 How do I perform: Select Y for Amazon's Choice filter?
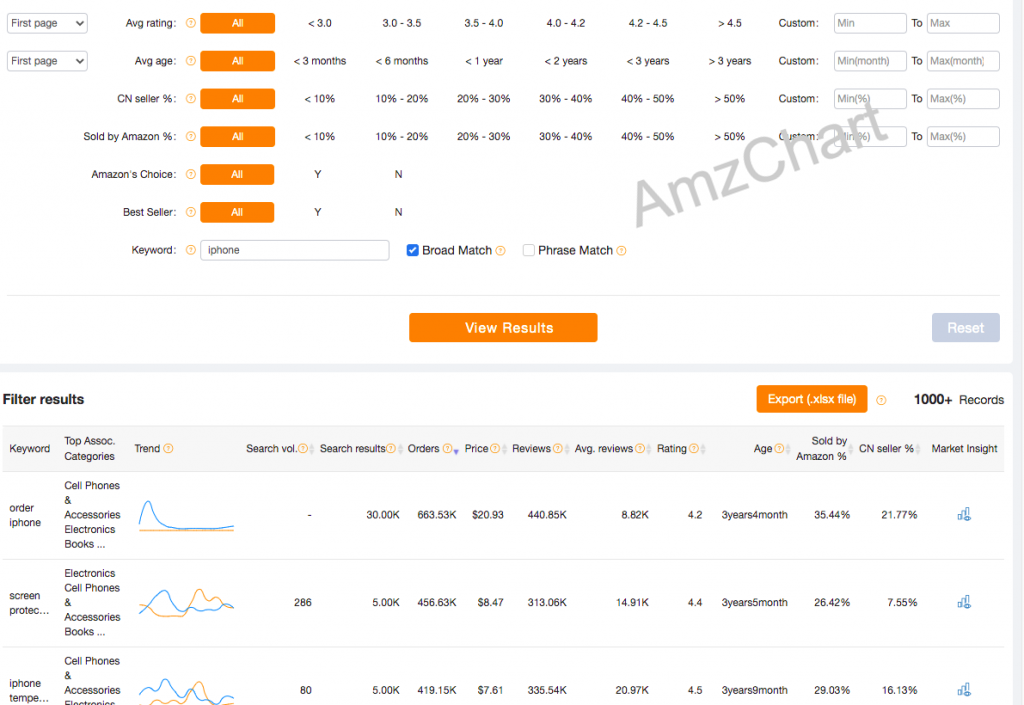(x=317, y=174)
